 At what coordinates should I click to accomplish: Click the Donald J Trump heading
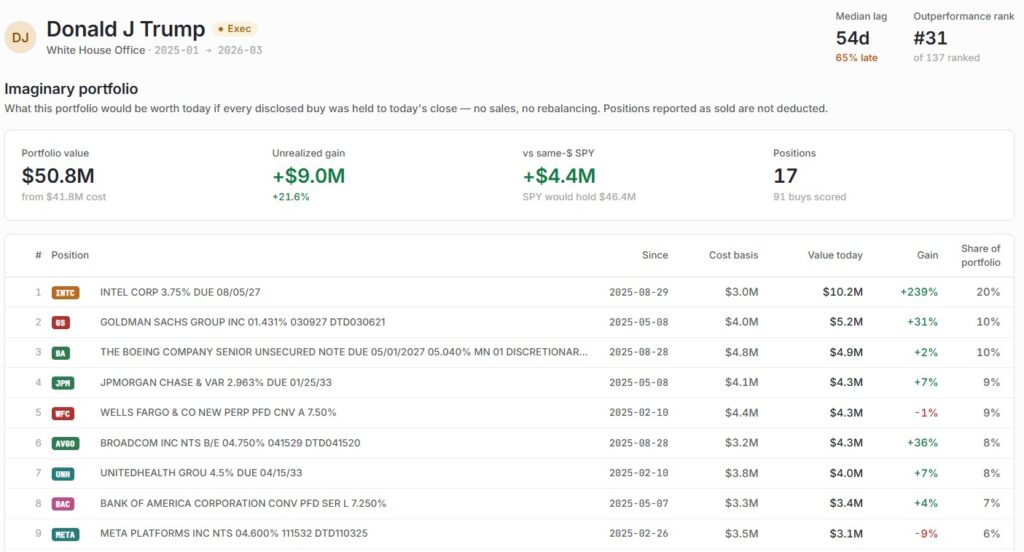click(x=125, y=29)
